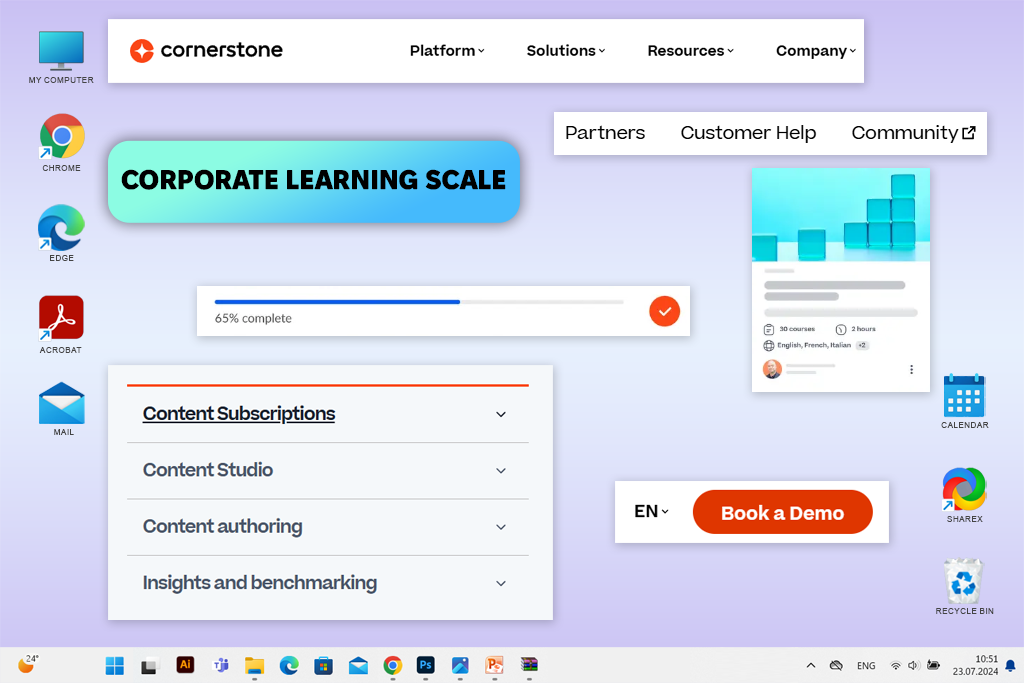Open the Photos app in taskbar

(460, 665)
